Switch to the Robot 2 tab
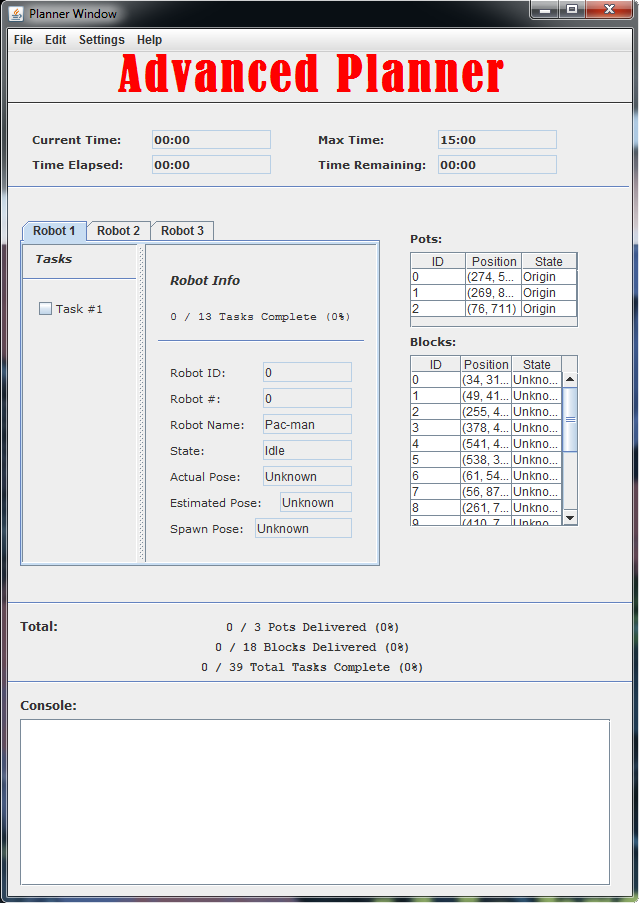 point(118,231)
